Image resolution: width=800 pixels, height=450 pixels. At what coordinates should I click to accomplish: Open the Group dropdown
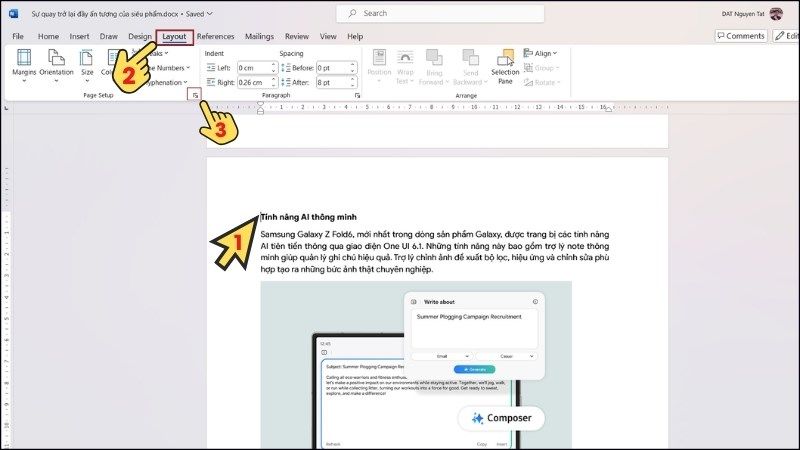[x=542, y=68]
